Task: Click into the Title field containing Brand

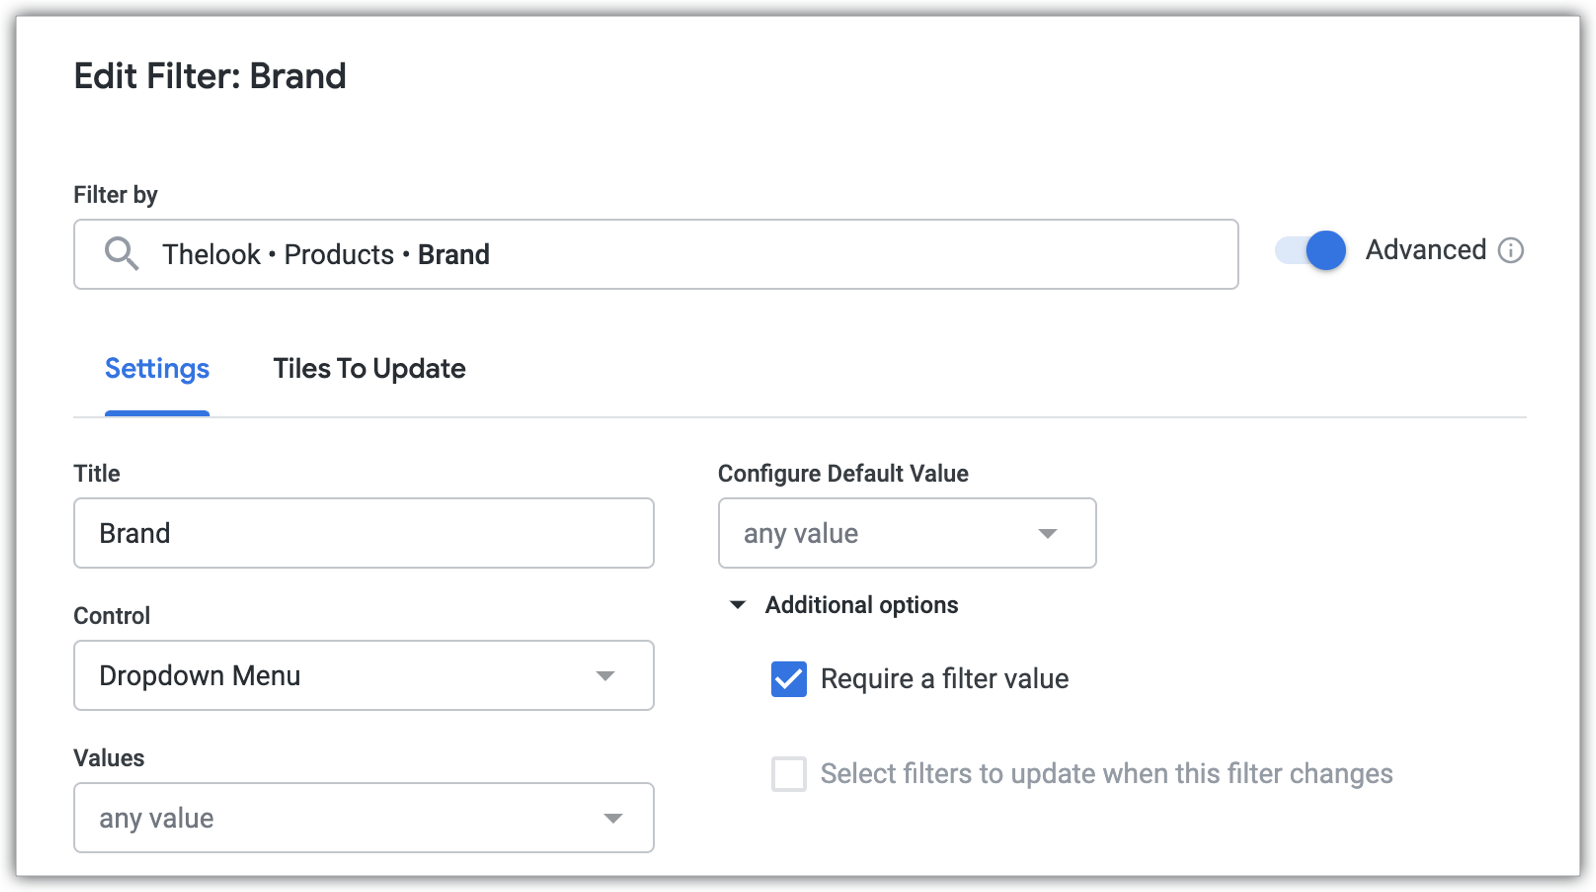Action: (x=363, y=533)
